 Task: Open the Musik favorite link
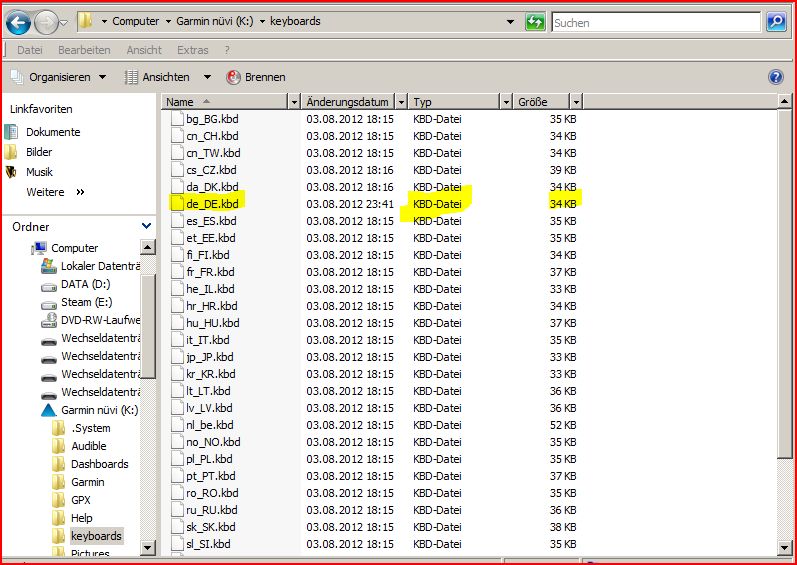(x=39, y=172)
